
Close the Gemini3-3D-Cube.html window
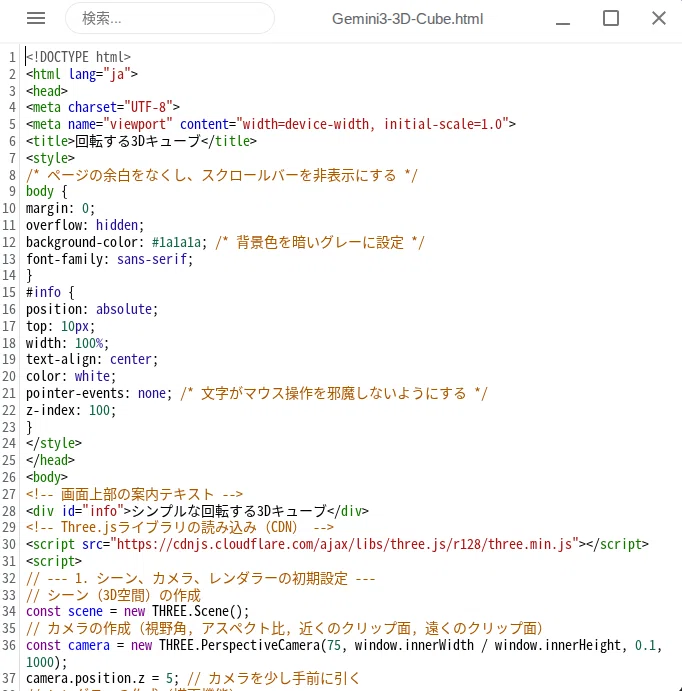(x=659, y=19)
